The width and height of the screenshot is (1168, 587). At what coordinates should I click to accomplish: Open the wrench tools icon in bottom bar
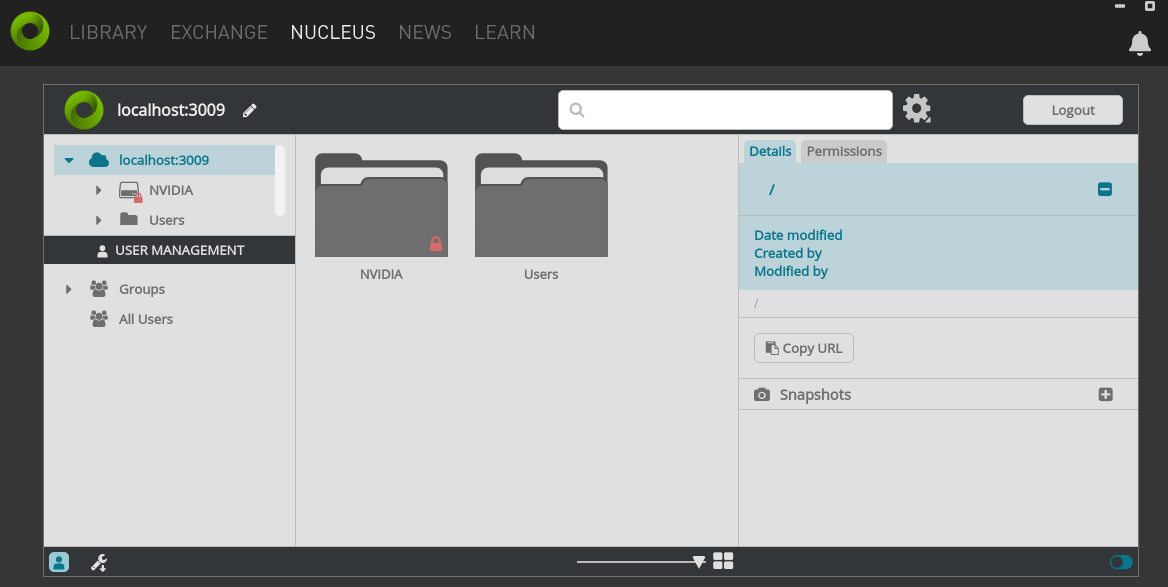click(x=98, y=562)
